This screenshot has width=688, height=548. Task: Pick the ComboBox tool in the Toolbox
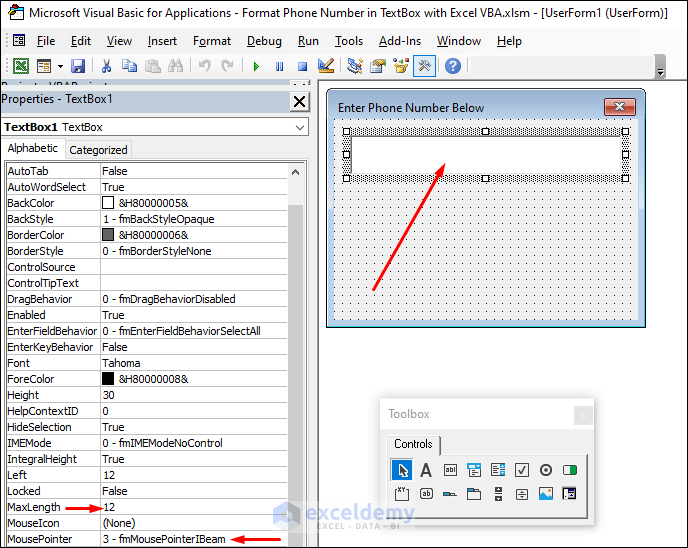coord(474,470)
